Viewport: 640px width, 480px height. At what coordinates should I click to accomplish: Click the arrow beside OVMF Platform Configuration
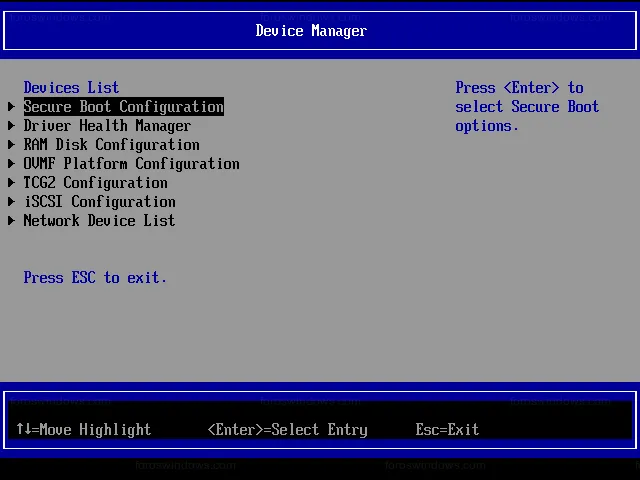[11, 164]
